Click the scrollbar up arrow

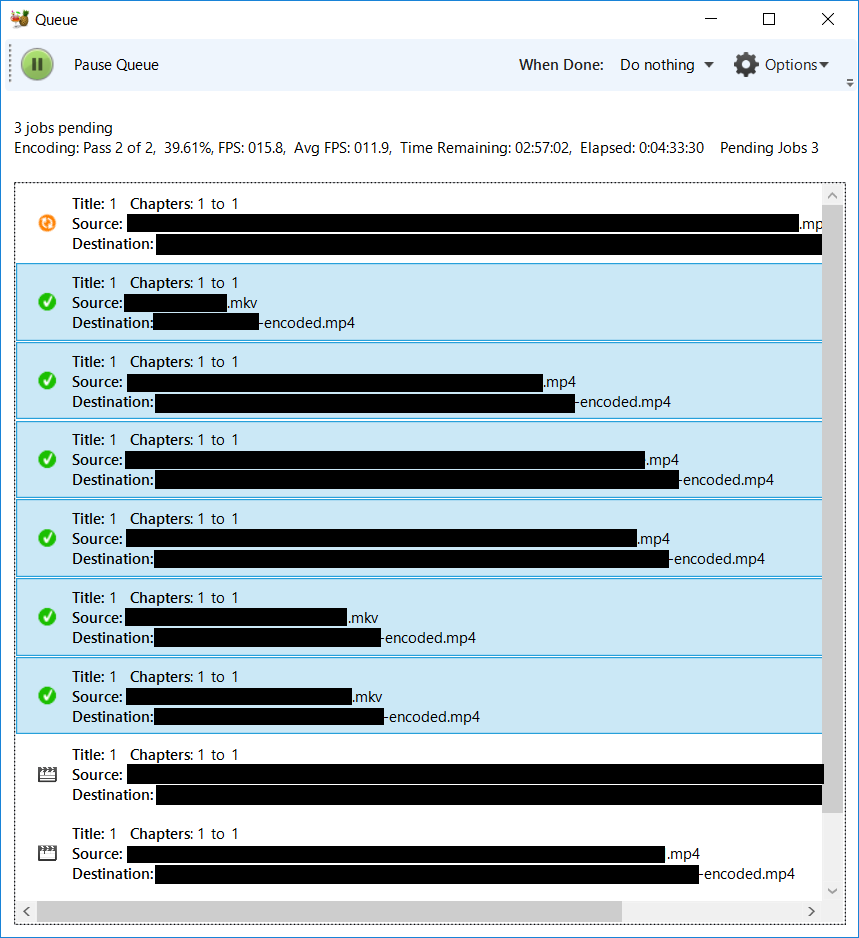click(833, 195)
